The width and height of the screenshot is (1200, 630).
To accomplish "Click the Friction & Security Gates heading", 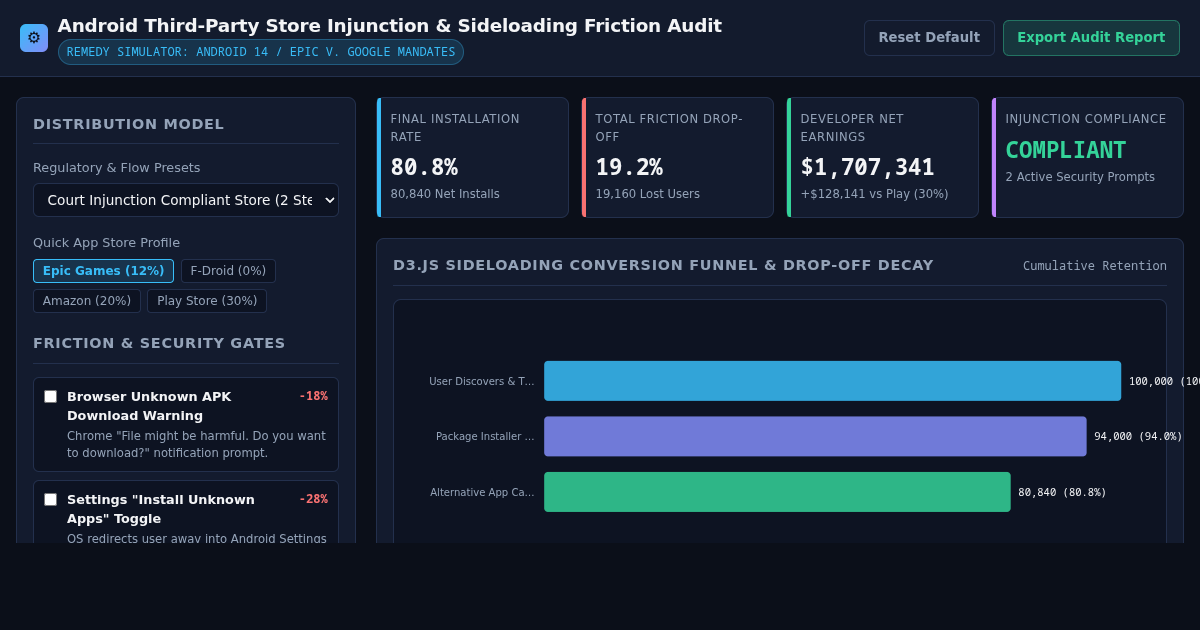I will [159, 343].
